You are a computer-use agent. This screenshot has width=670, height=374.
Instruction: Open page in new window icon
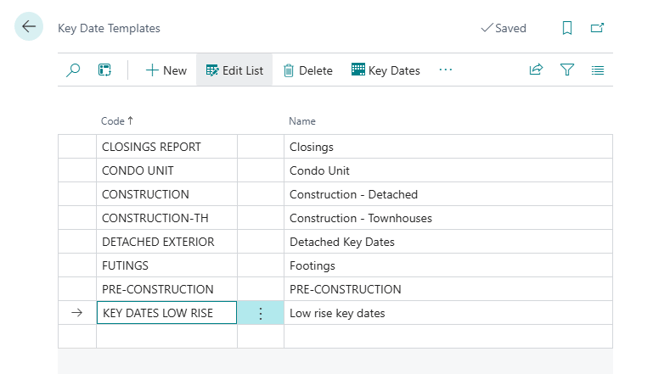(597, 28)
